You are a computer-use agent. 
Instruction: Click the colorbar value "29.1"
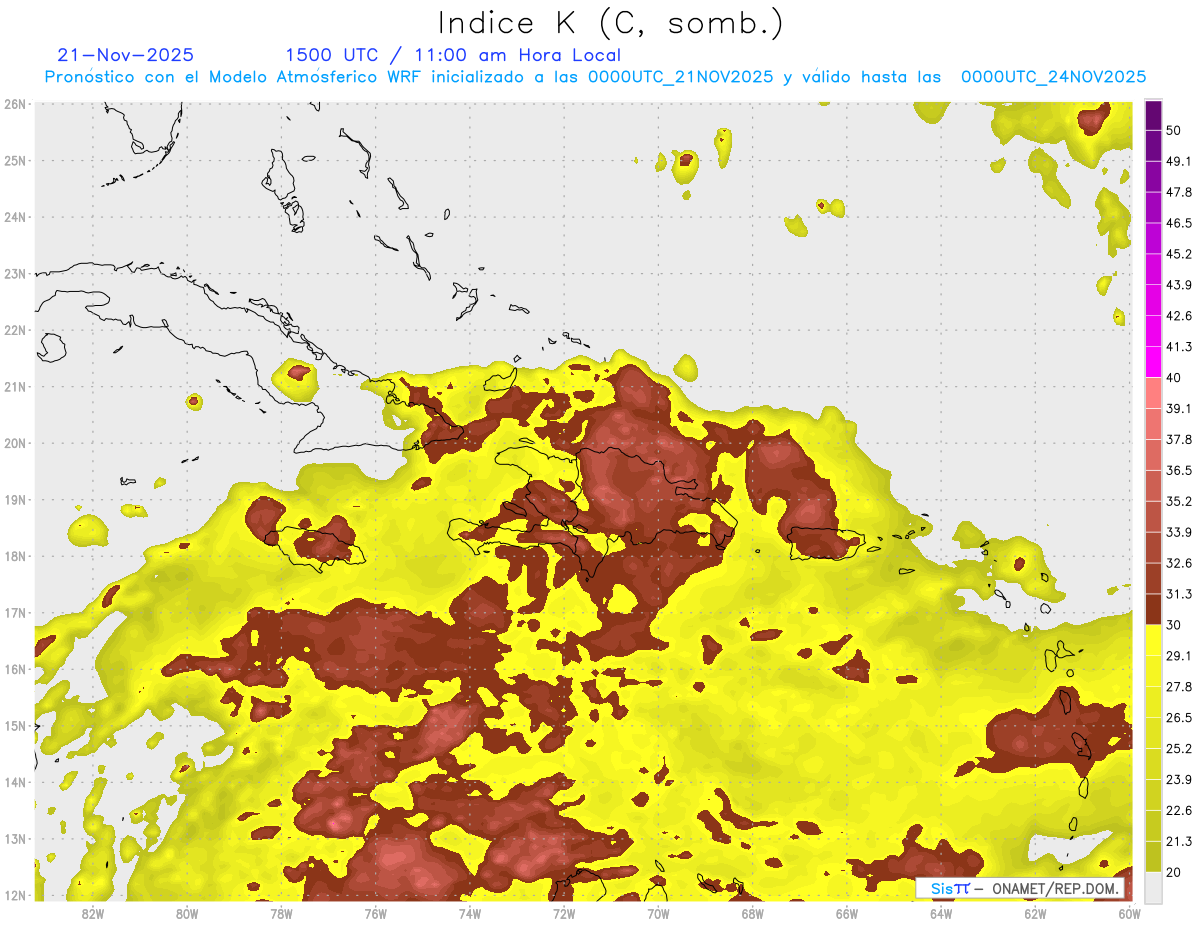(1179, 656)
